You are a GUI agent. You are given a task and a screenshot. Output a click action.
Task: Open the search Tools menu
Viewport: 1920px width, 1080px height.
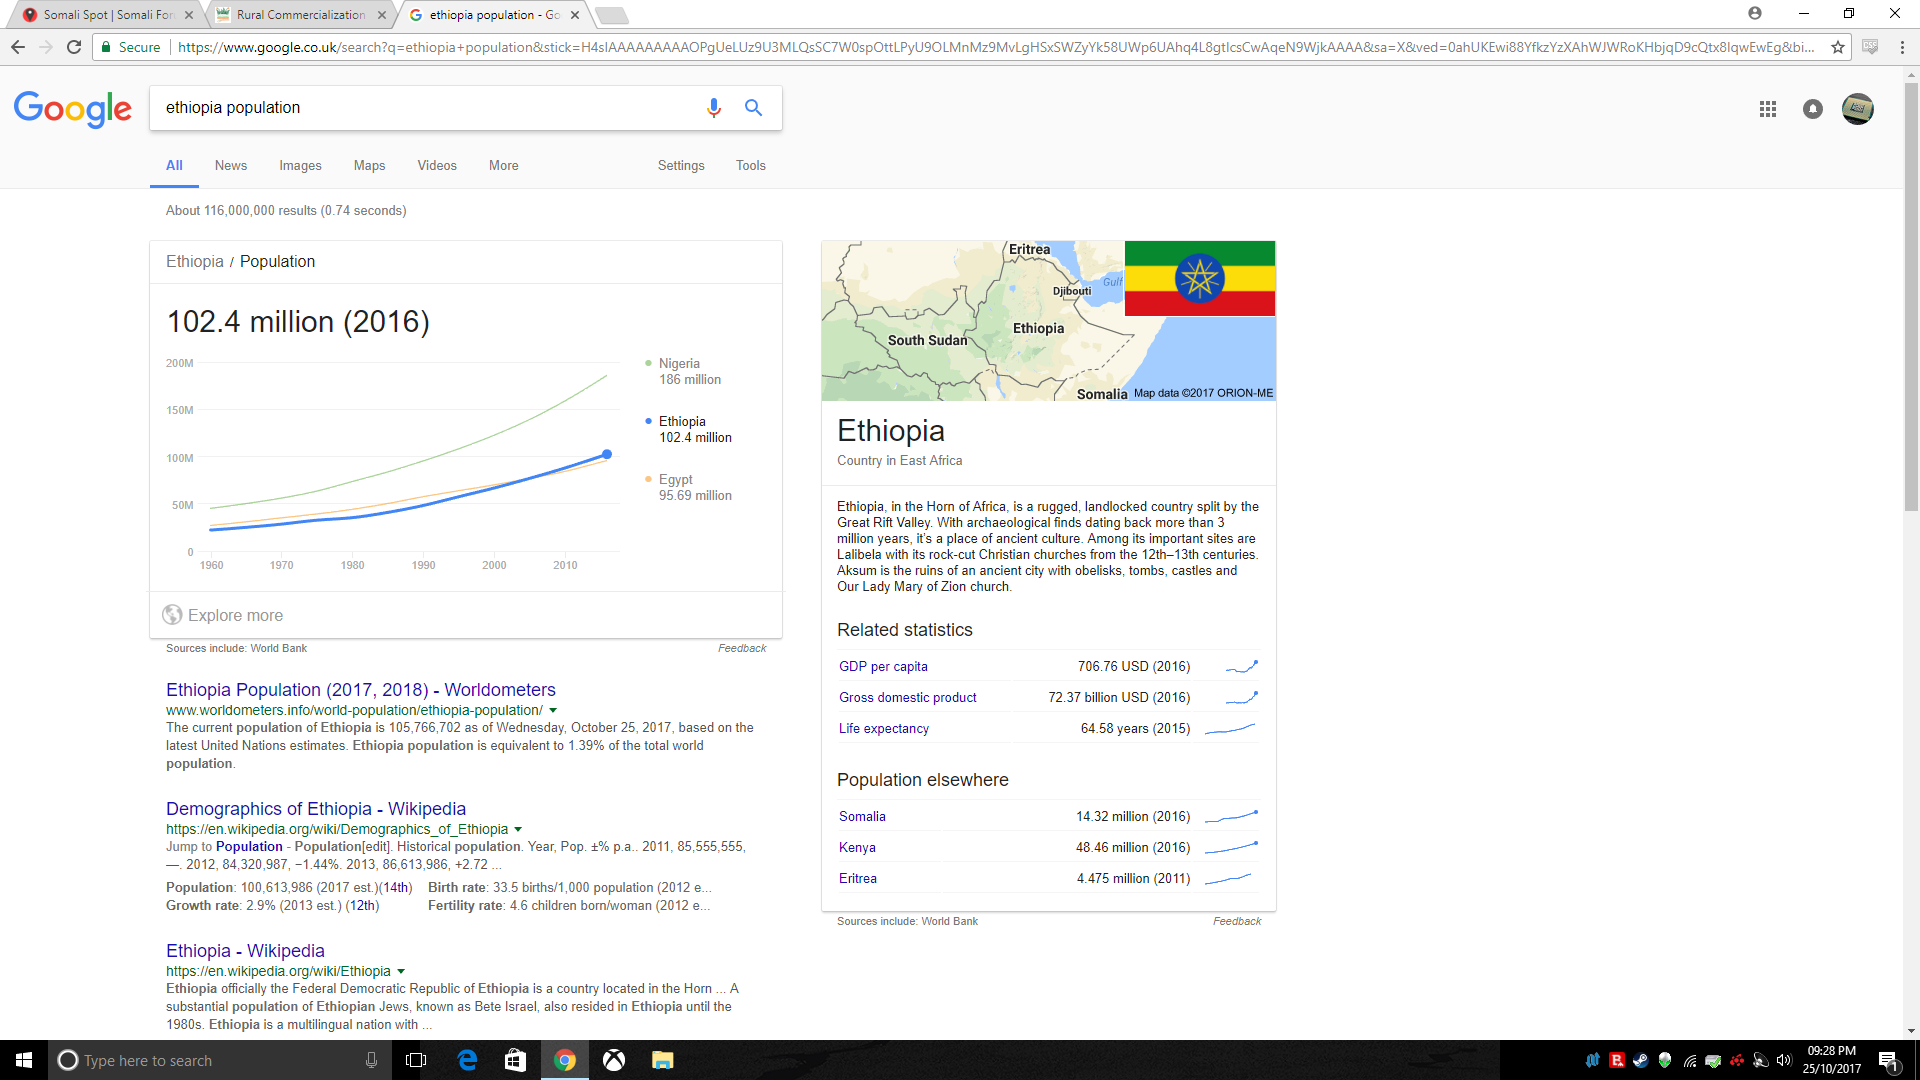(x=751, y=166)
